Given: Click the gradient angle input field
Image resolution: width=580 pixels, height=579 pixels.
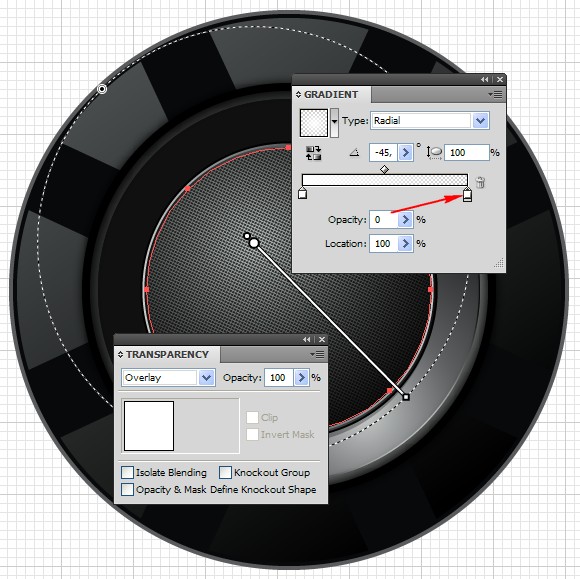Looking at the screenshot, I should point(383,153).
